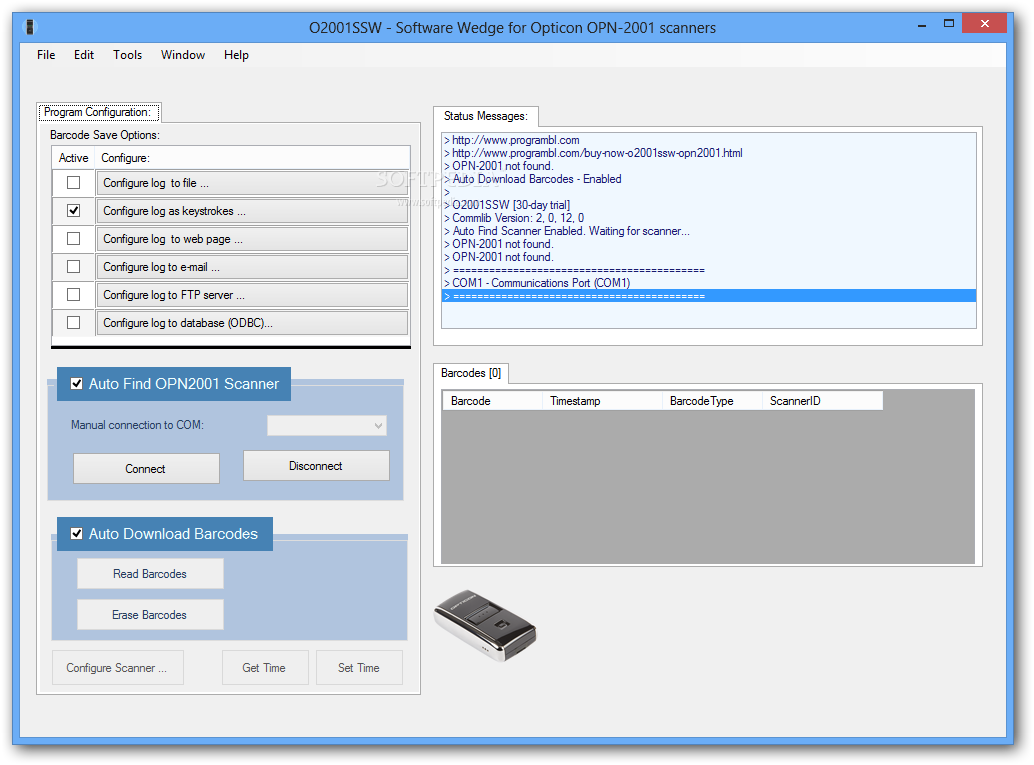
Task: Open Configure log to e-mail settings
Action: 252,267
